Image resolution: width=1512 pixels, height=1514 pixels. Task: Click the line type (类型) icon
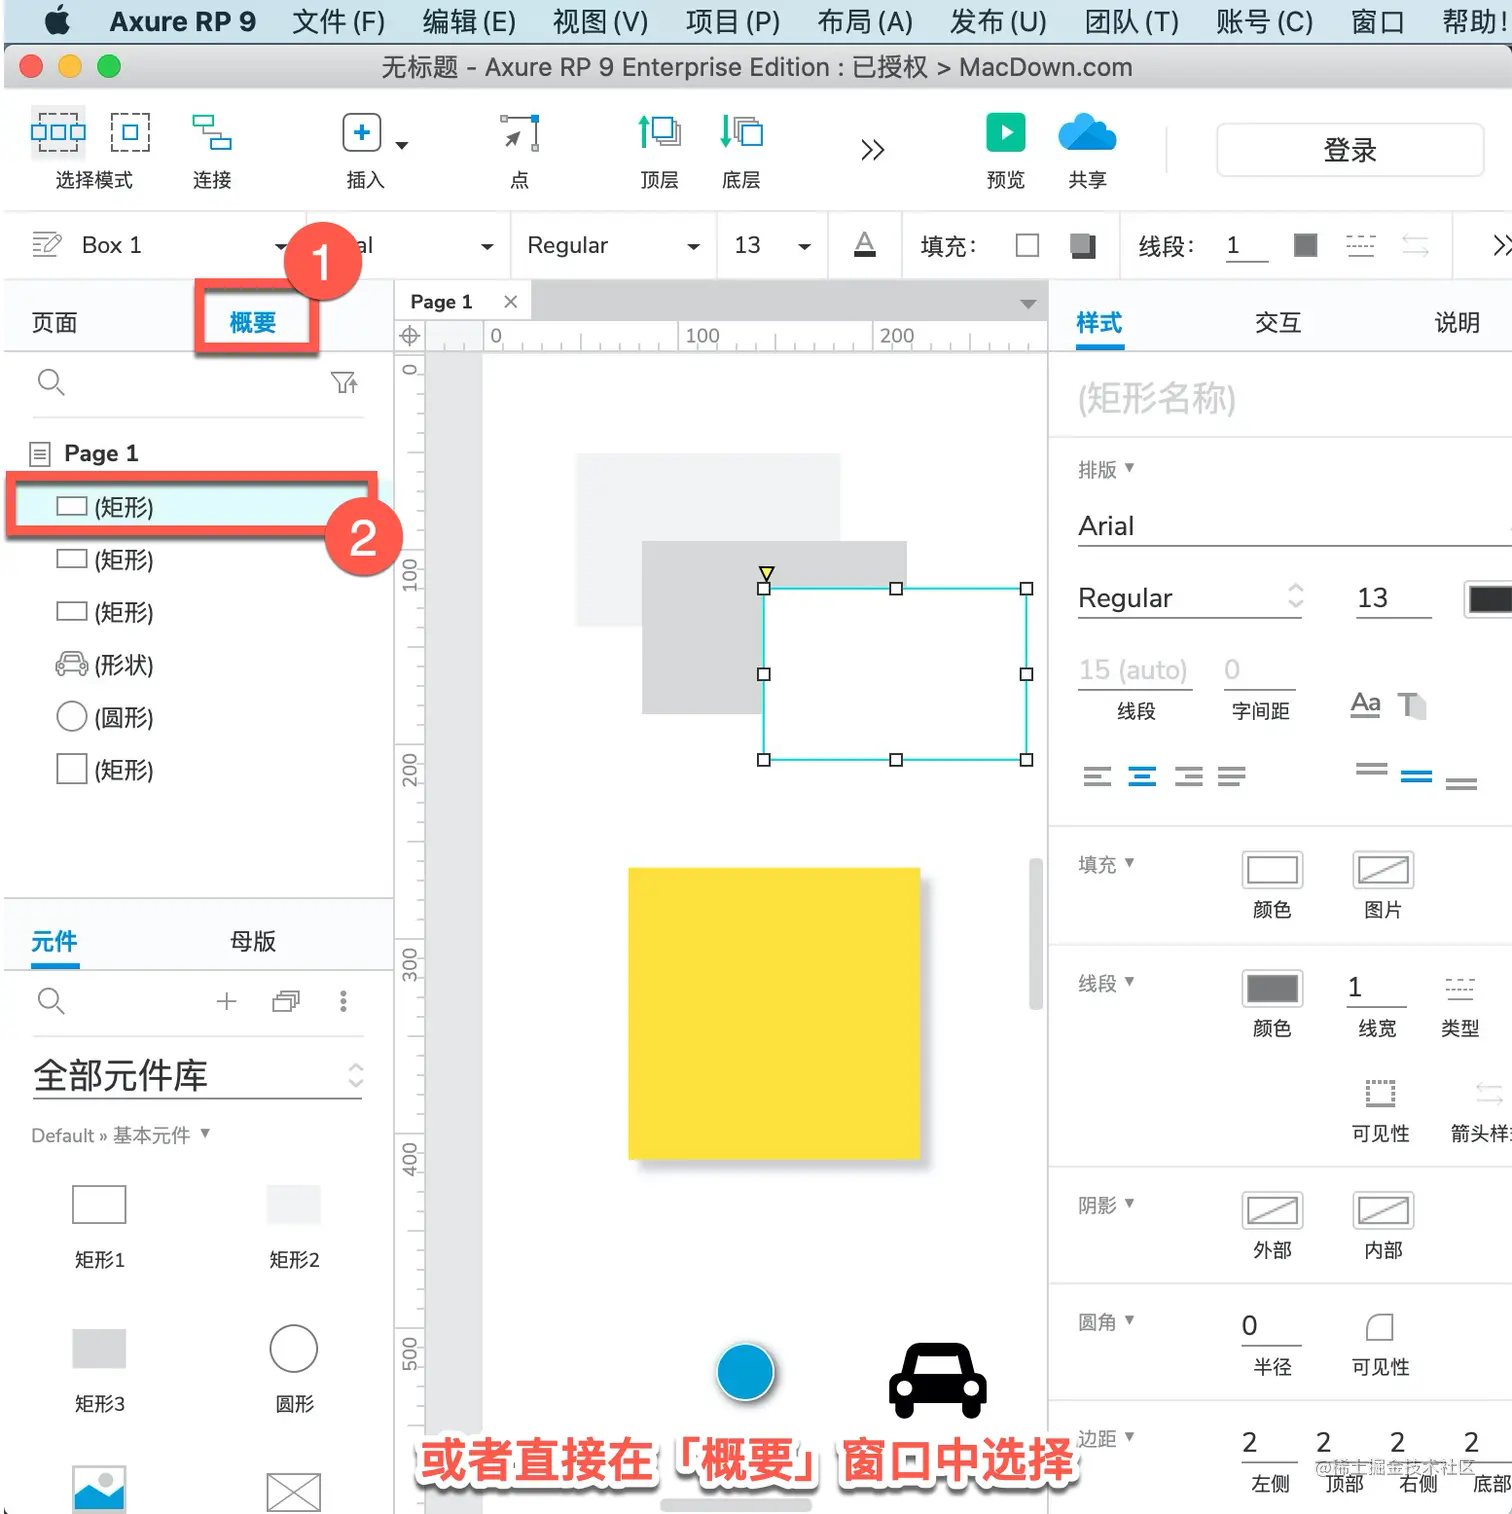(1460, 989)
